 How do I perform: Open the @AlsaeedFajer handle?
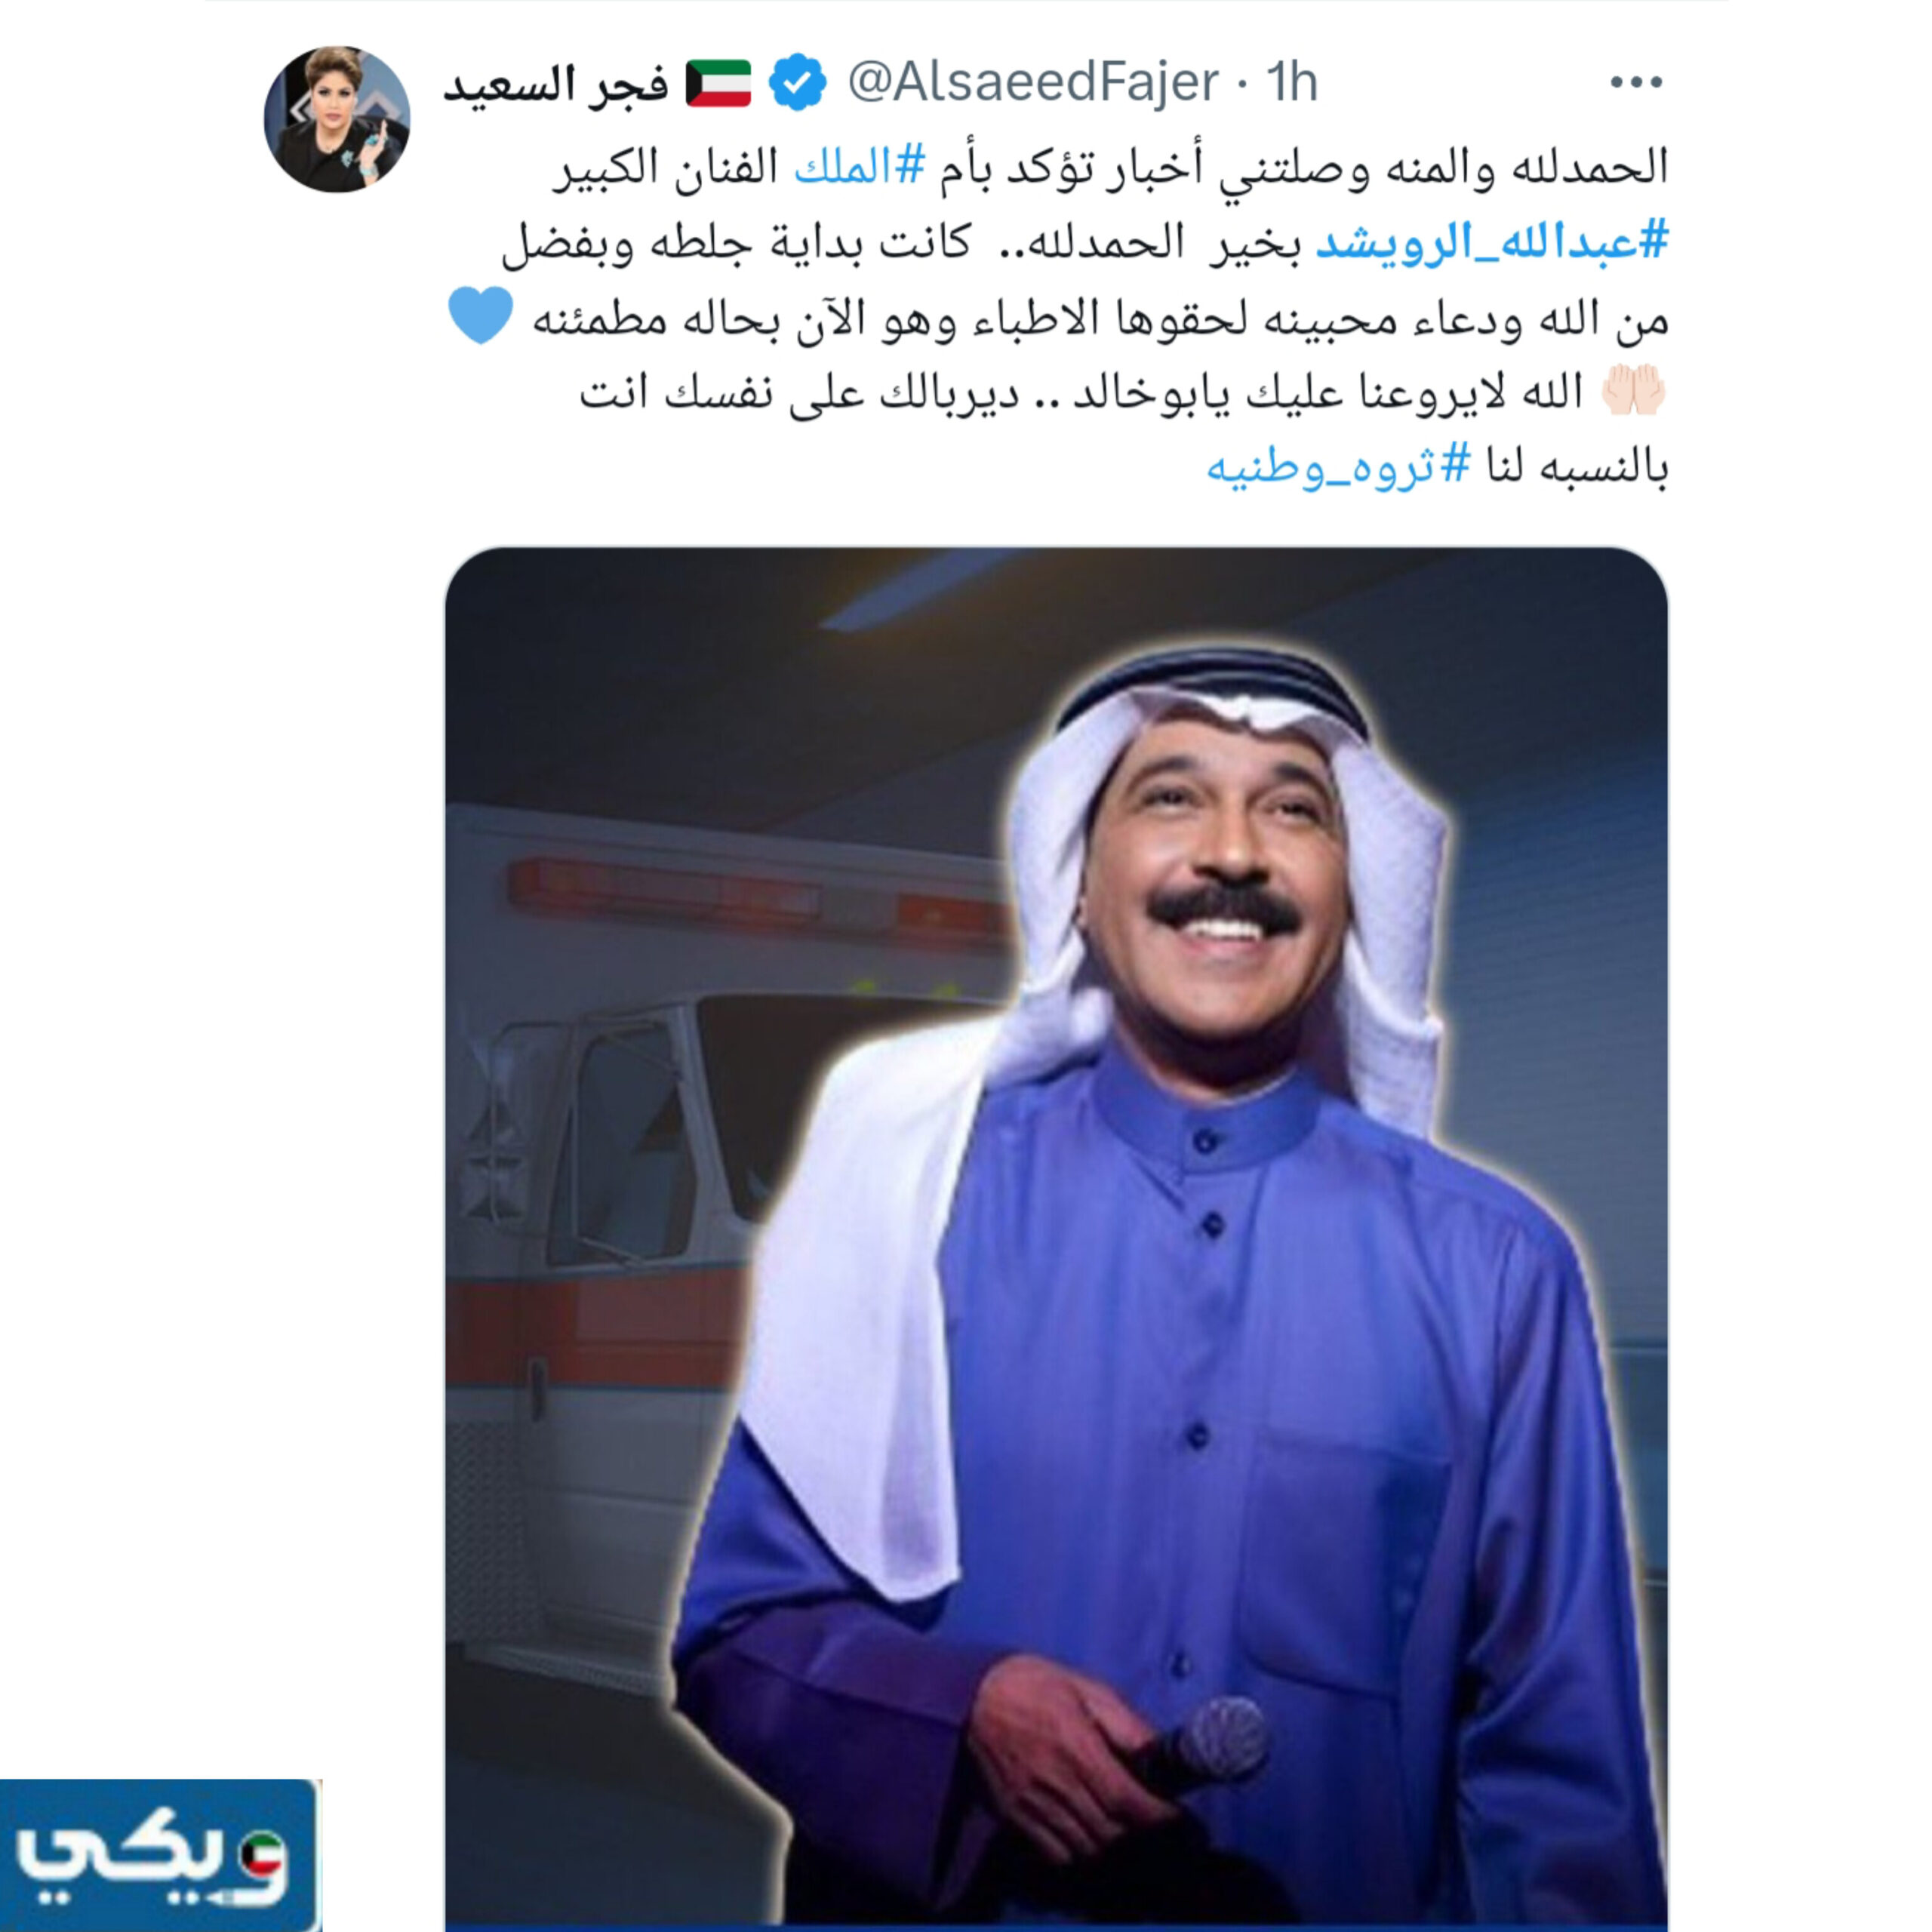(1033, 82)
